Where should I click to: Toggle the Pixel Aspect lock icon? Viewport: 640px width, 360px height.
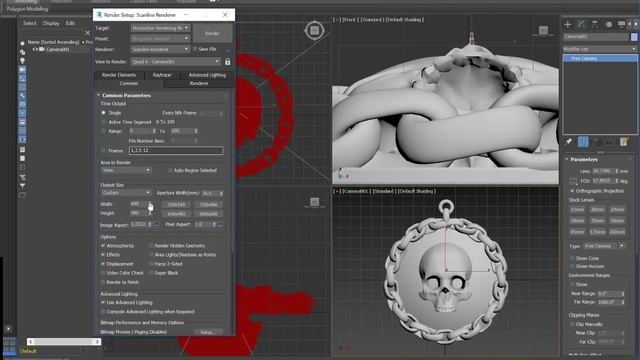tap(220, 224)
